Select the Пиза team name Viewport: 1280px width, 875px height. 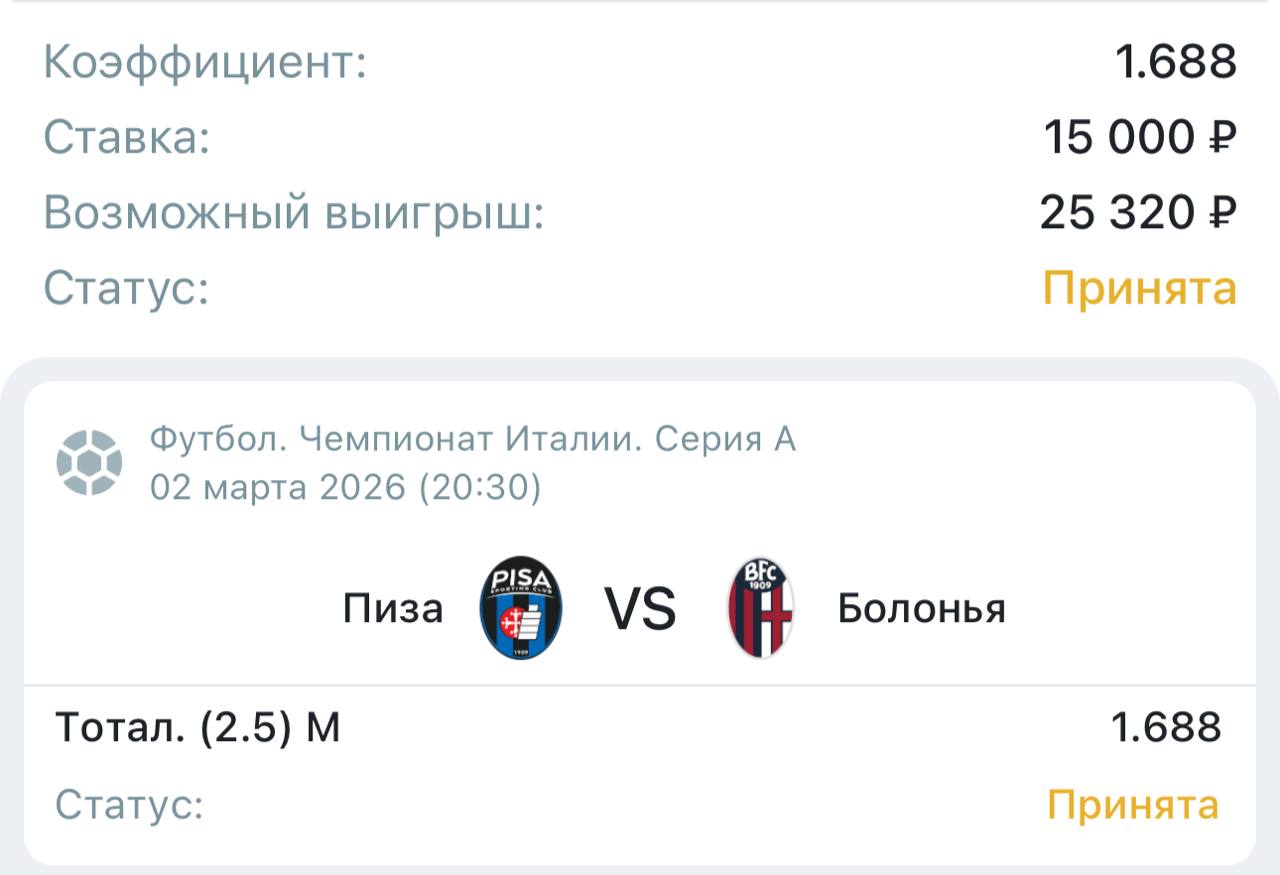393,608
